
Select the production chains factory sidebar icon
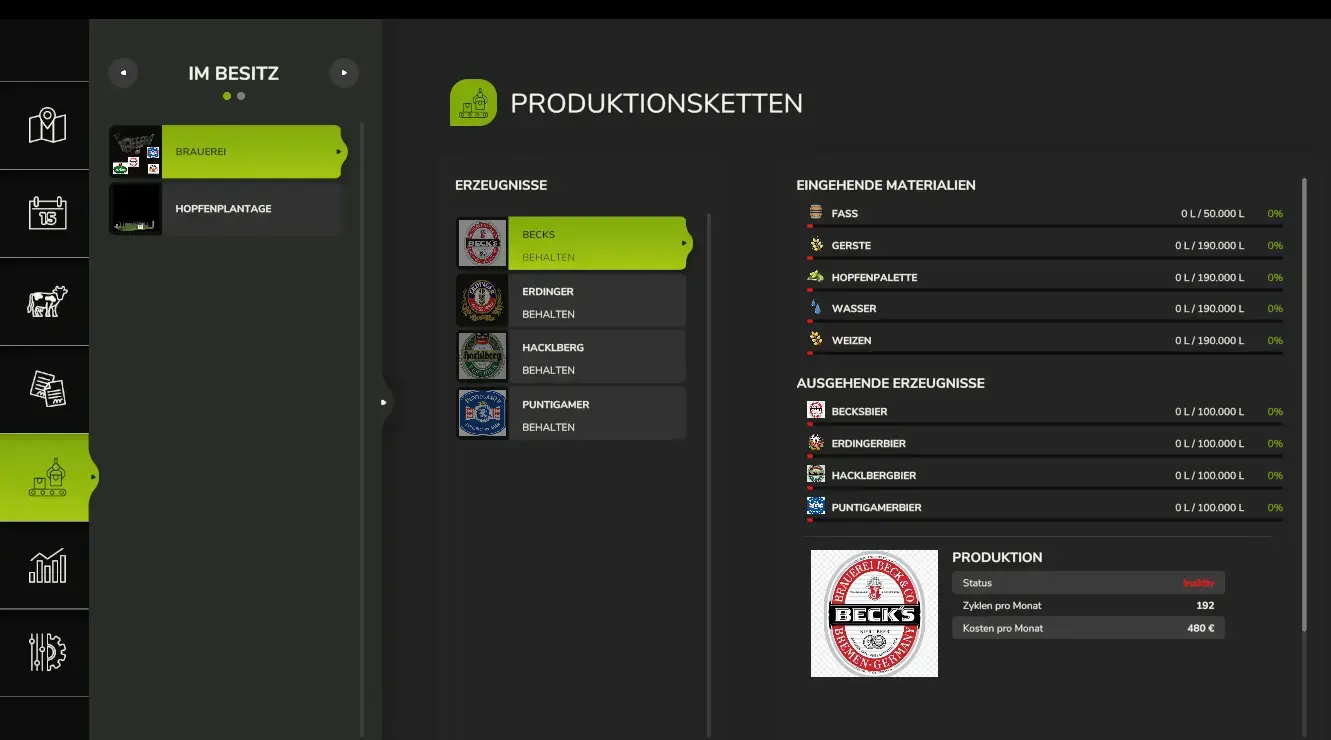coord(47,477)
